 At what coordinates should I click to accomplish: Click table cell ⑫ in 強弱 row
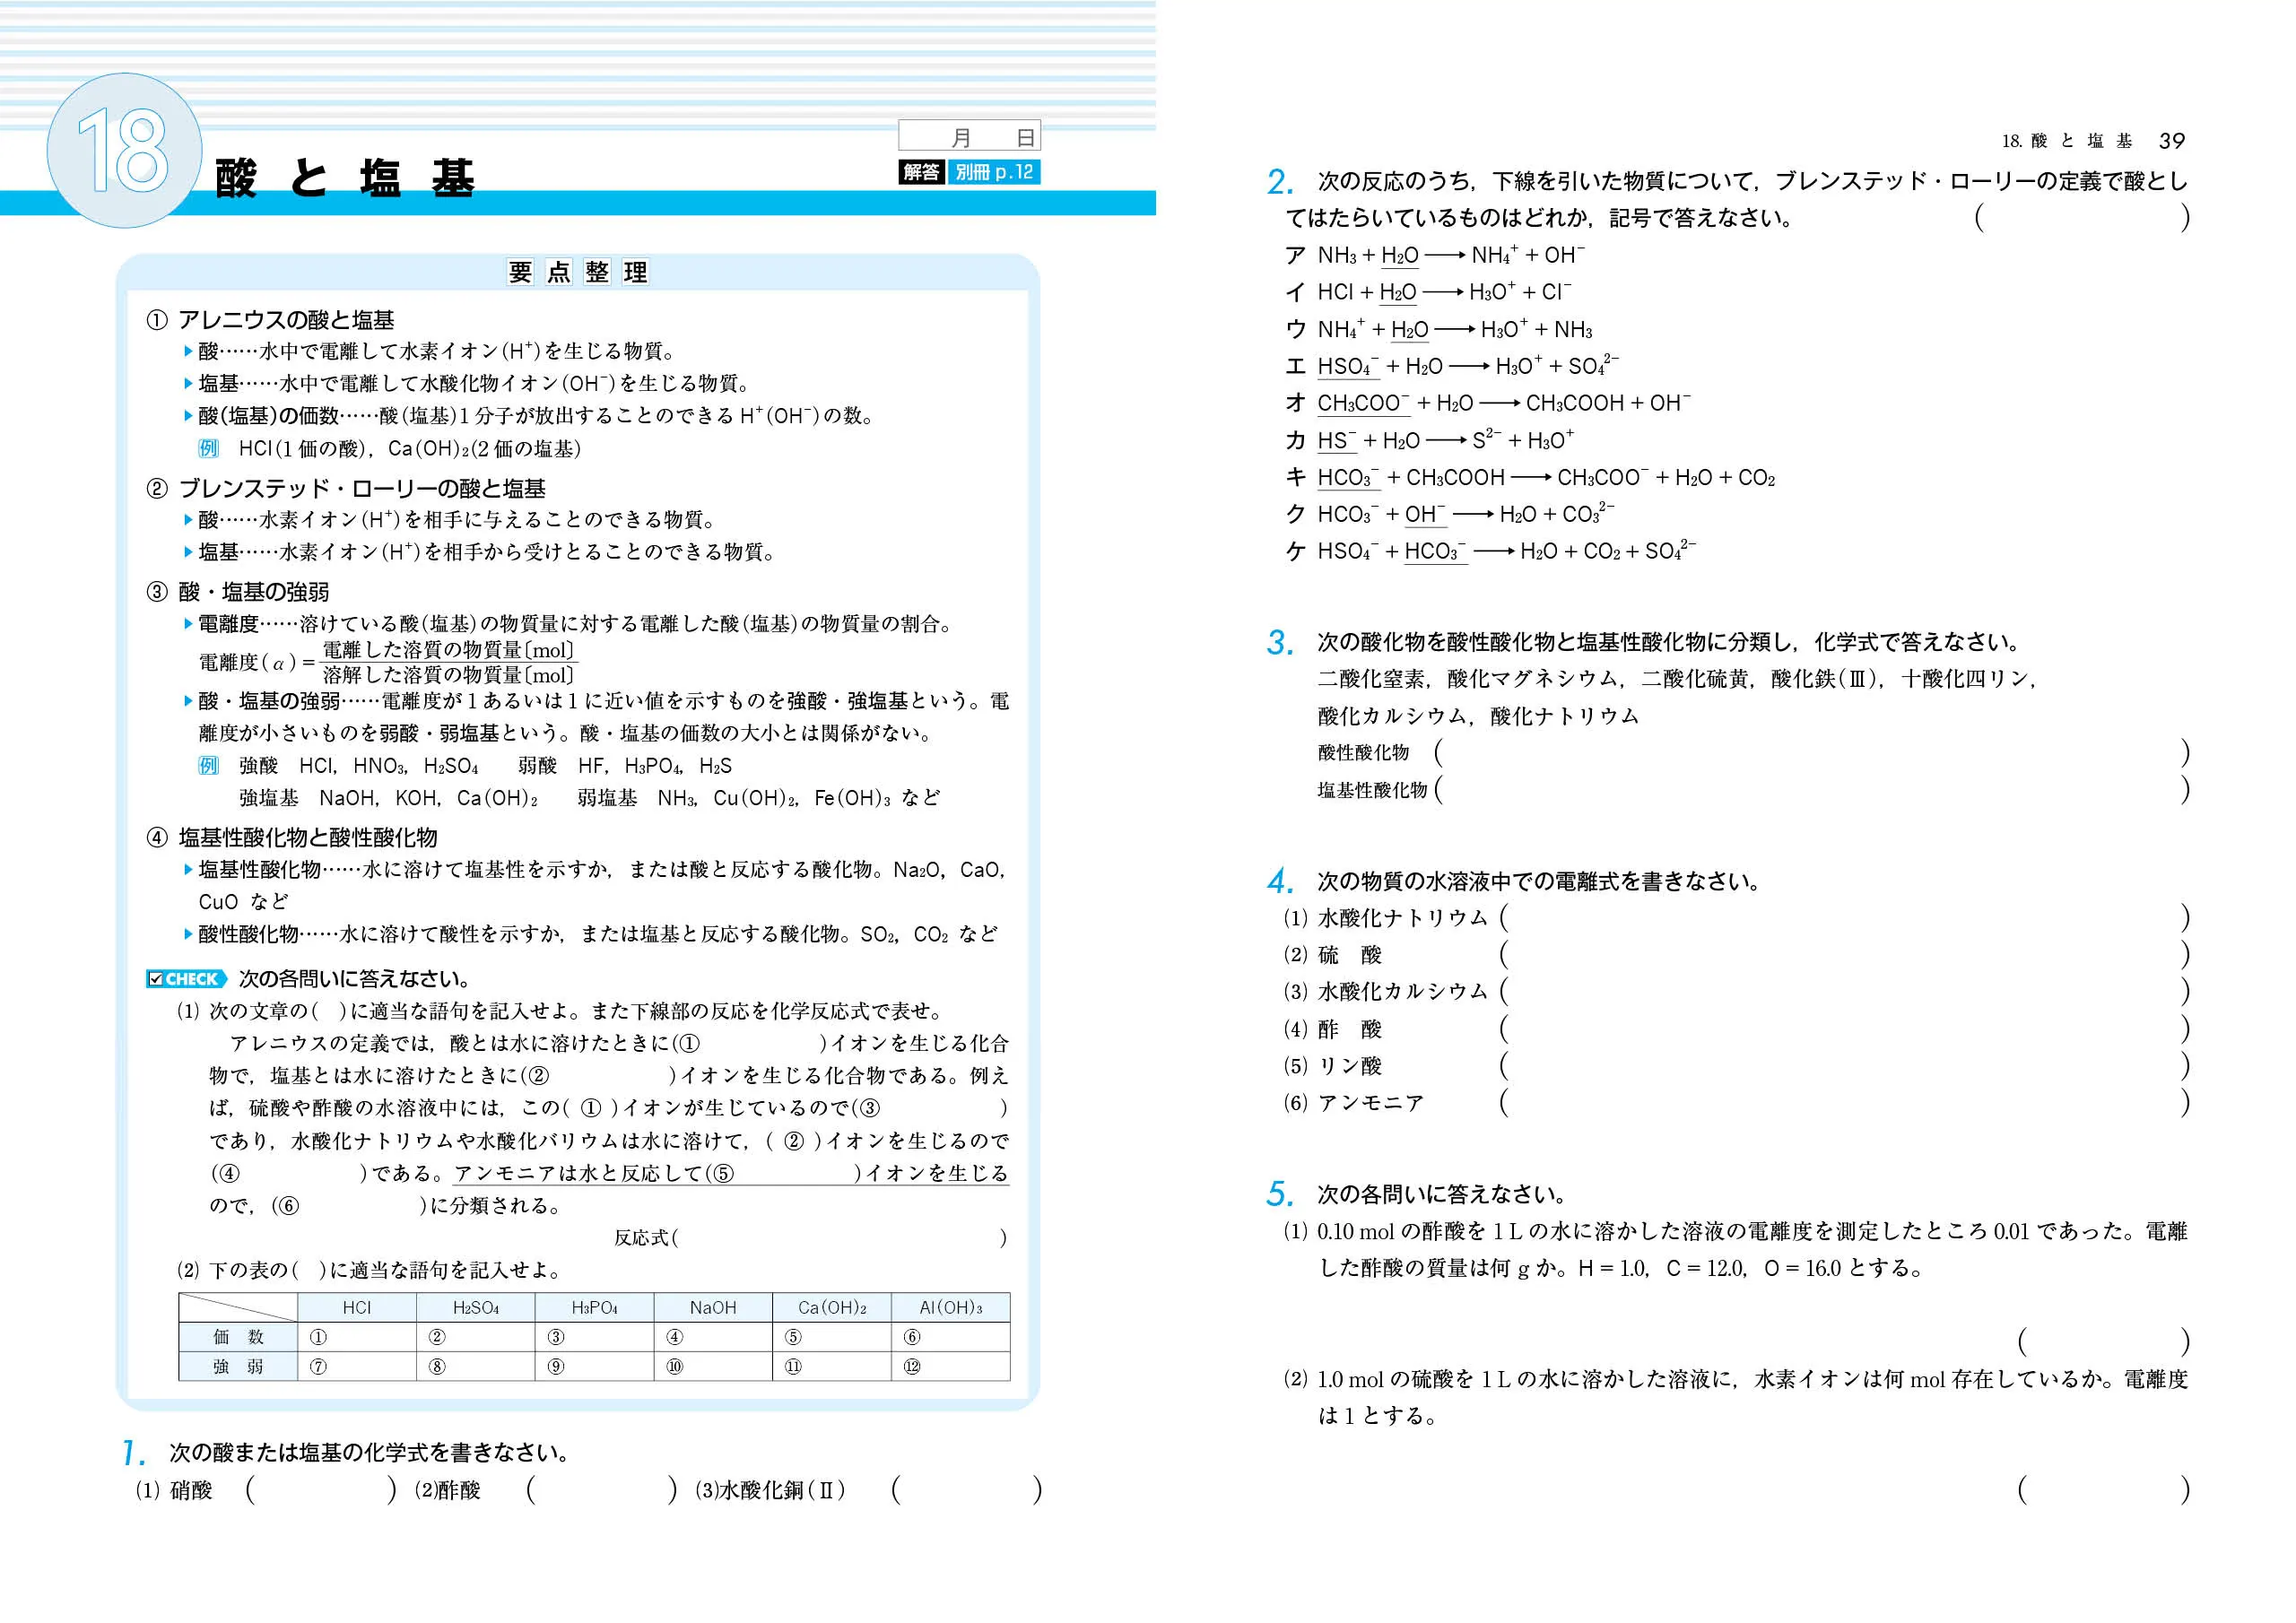[951, 1366]
